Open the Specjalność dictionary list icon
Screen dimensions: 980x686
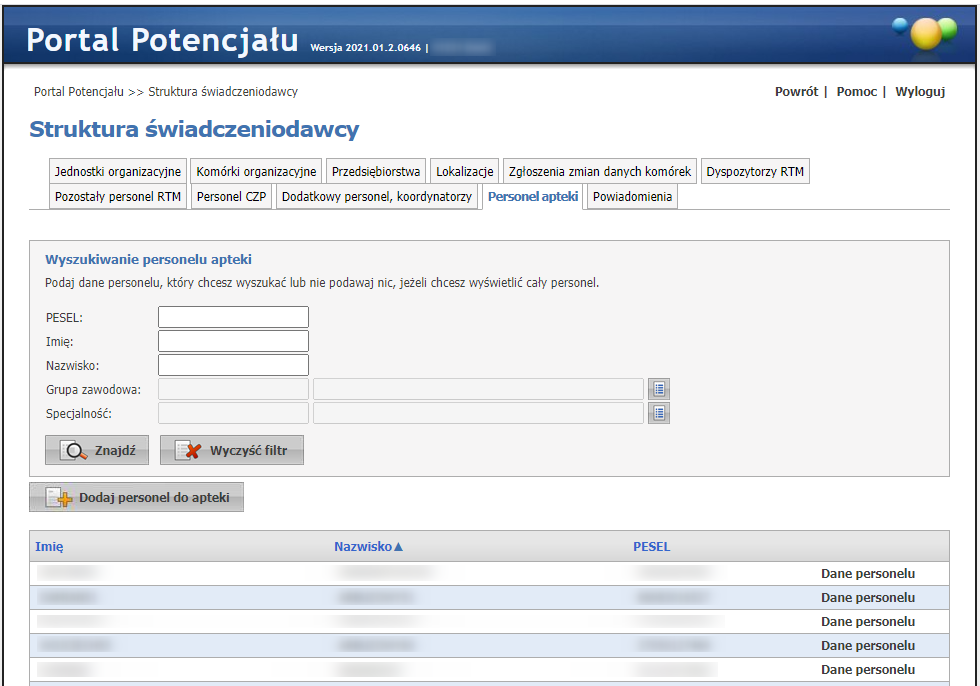coord(658,413)
